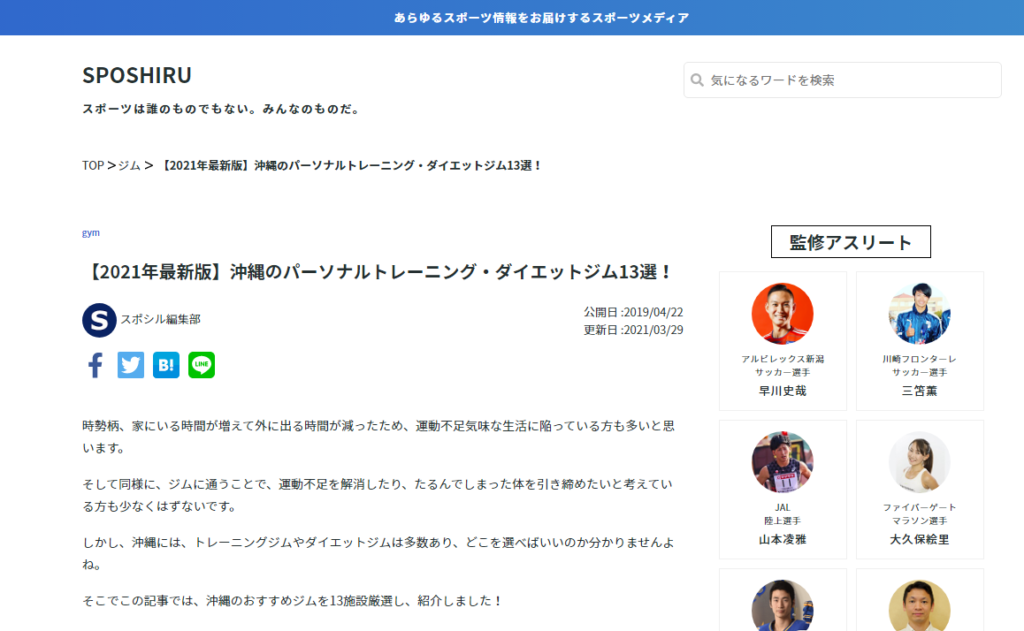Viewport: 1024px width, 631px height.
Task: Open 三笘薫's athlete photo
Action: (x=920, y=314)
